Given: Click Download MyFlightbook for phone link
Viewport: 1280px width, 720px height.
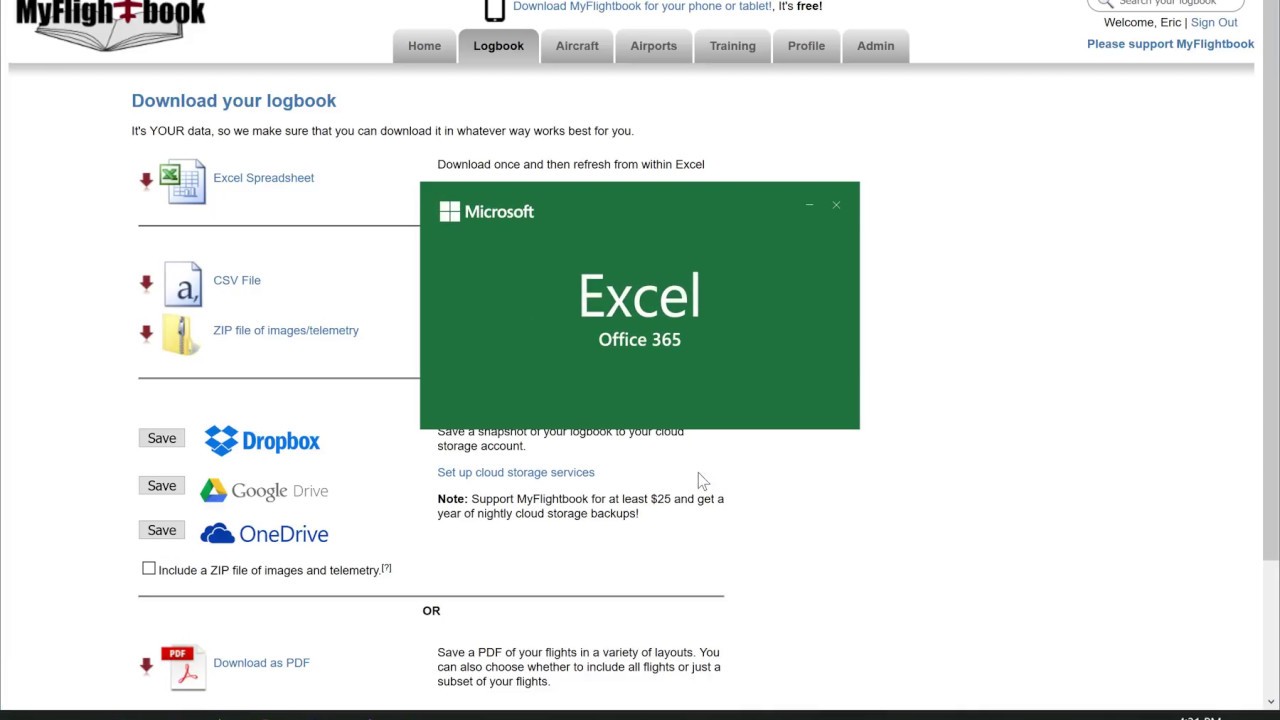Looking at the screenshot, I should click(x=643, y=6).
